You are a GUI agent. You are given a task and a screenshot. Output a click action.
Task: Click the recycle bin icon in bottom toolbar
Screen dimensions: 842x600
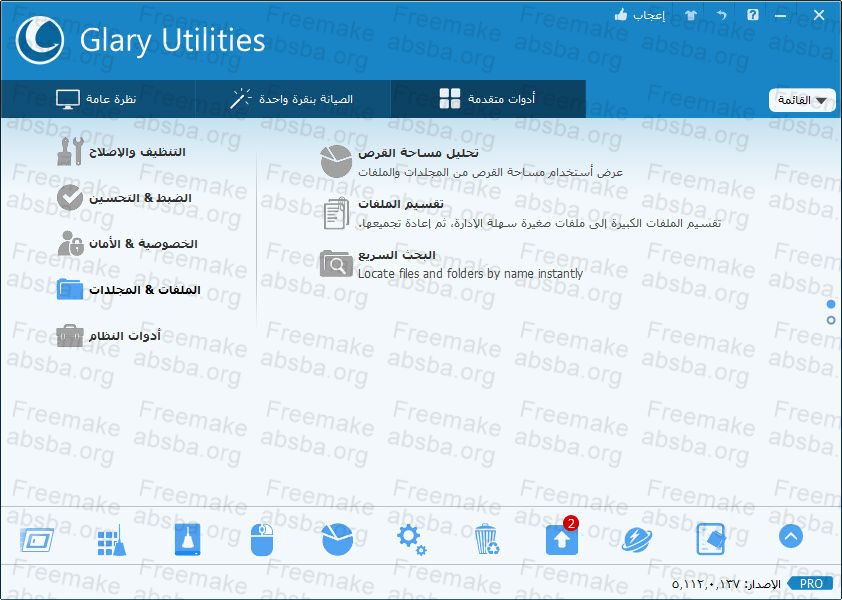487,539
